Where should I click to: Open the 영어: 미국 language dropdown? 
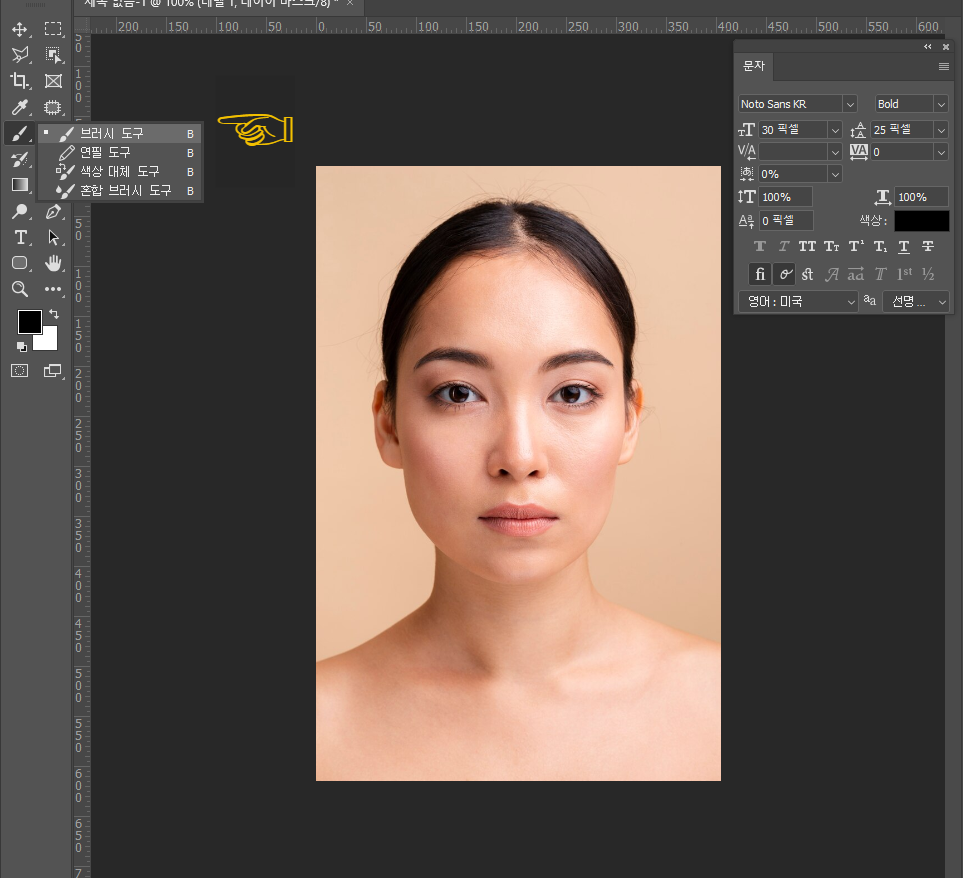coord(798,301)
